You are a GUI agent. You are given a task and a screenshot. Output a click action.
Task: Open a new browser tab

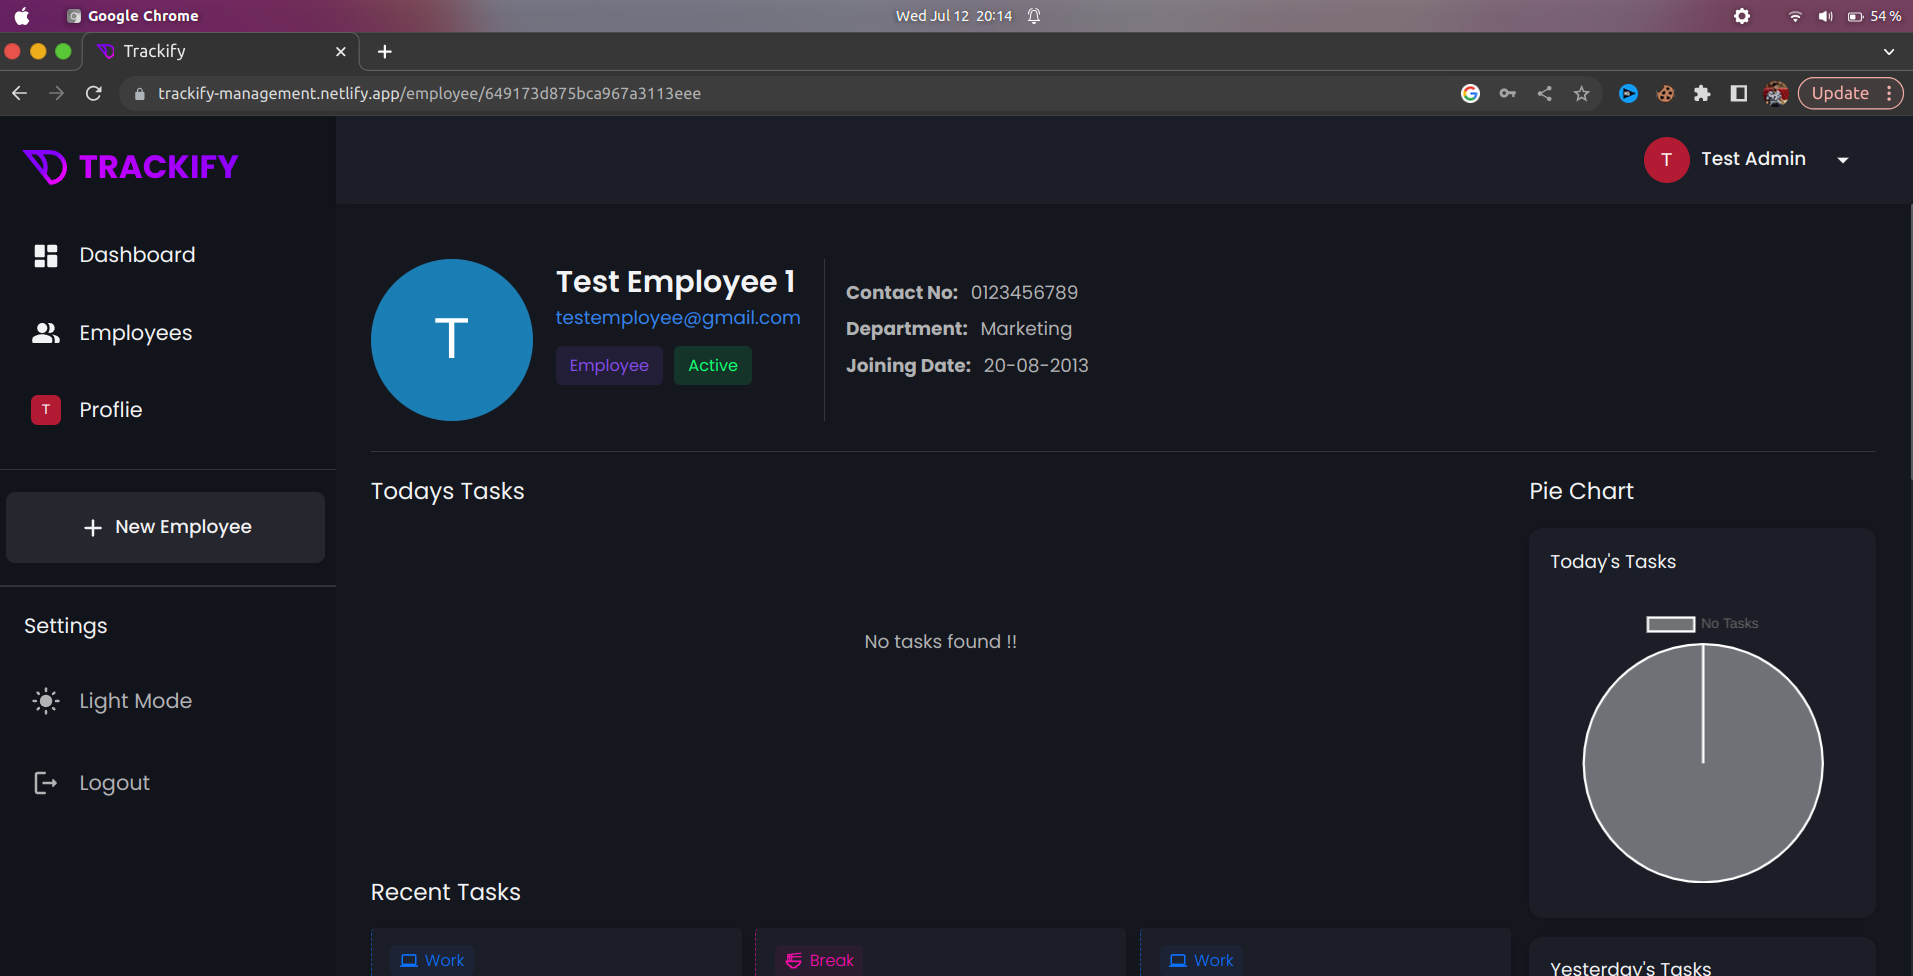[x=384, y=51]
